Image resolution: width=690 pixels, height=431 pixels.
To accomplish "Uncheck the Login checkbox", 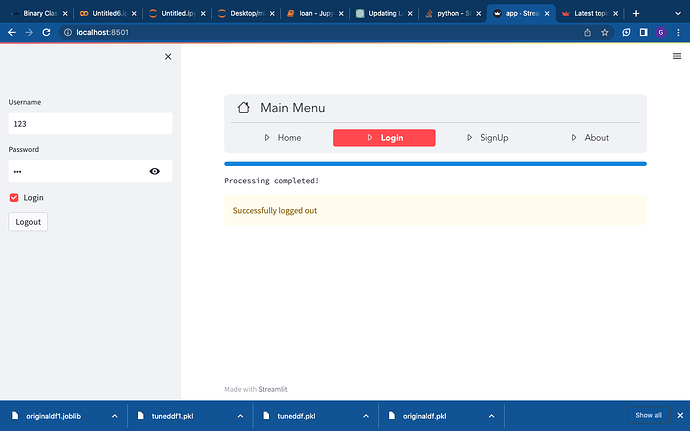I will pos(14,198).
